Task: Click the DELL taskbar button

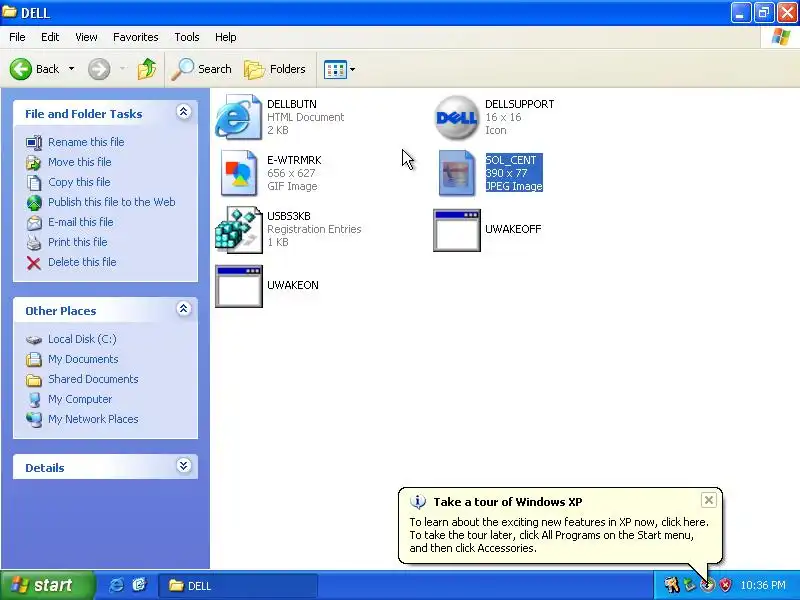Action: (238, 586)
